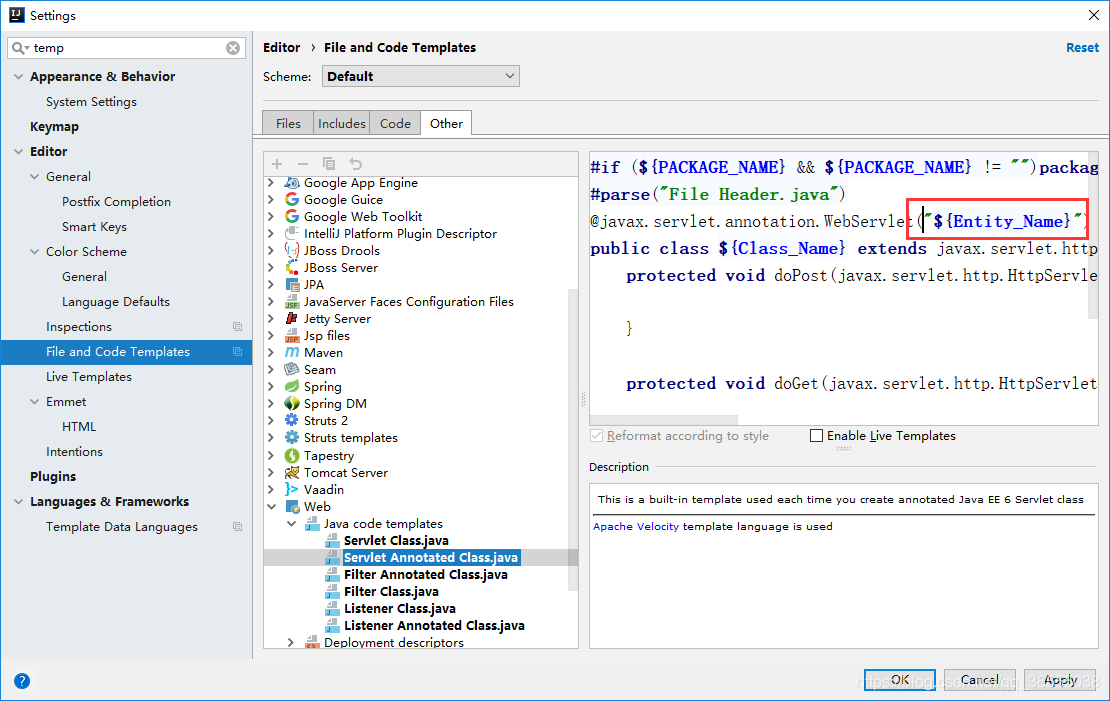Toggle Reformat according to style checkbox
The image size is (1110, 701).
[596, 435]
